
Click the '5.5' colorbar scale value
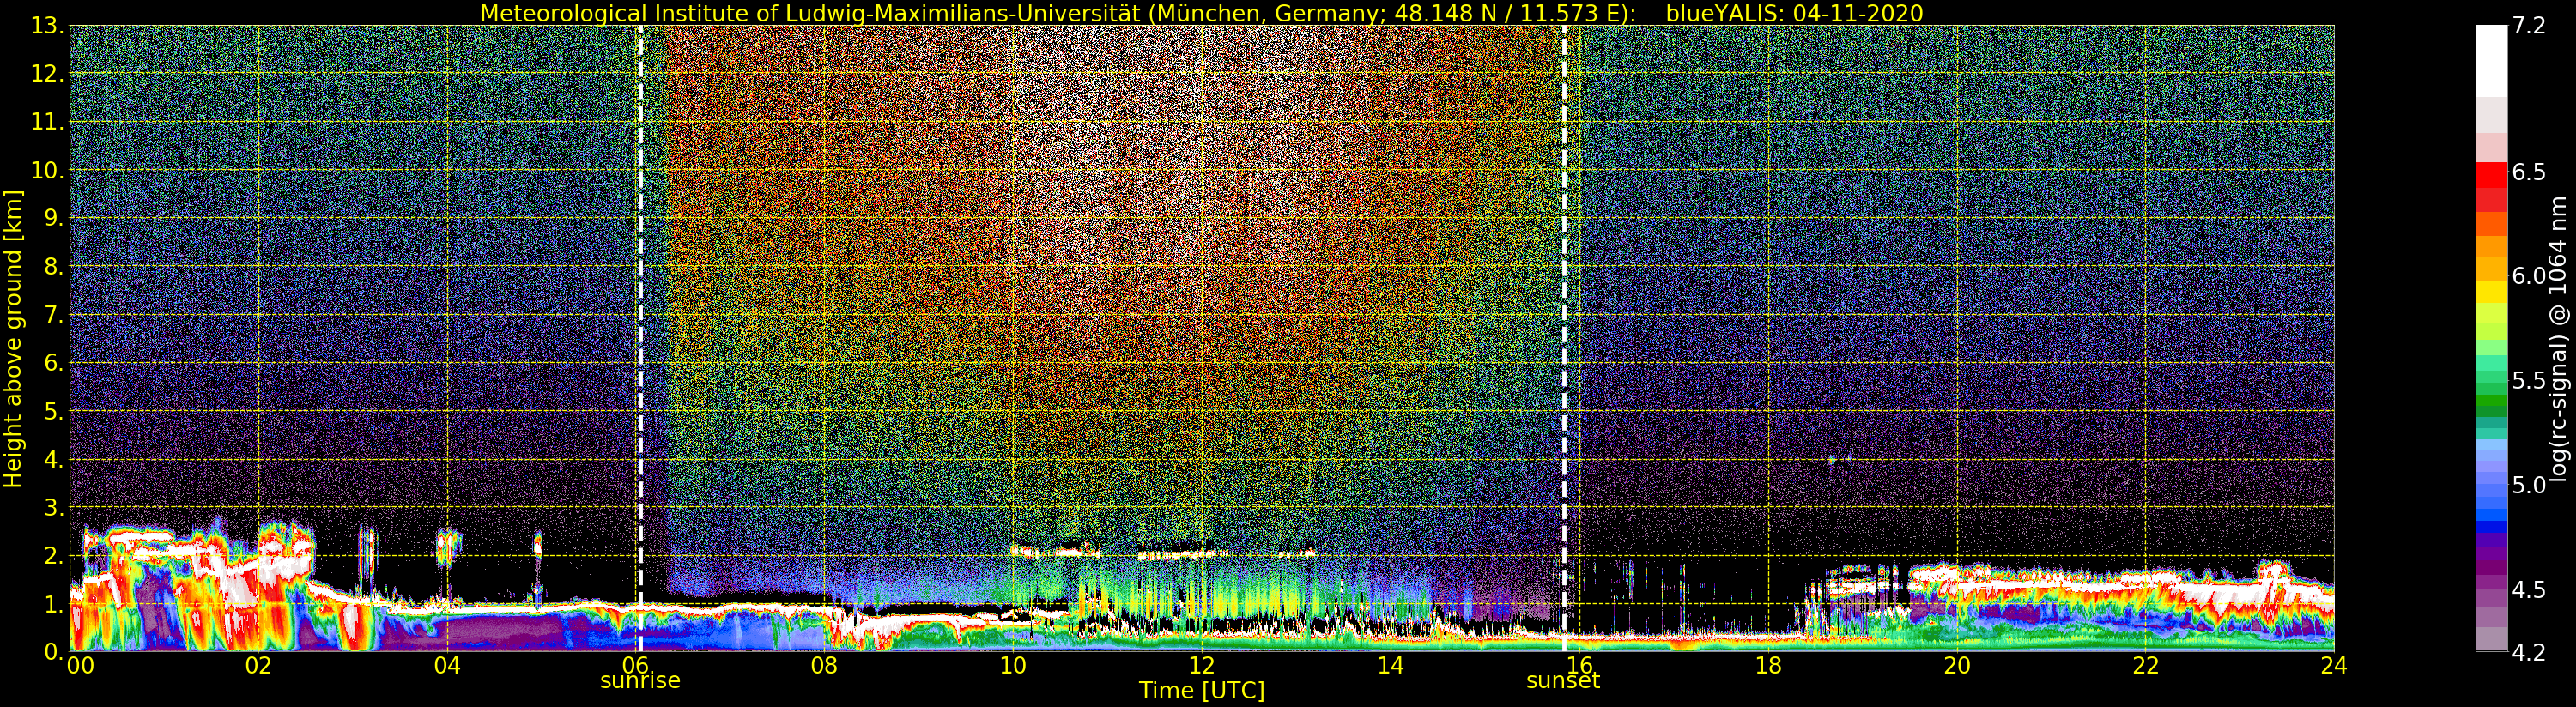coord(2529,381)
